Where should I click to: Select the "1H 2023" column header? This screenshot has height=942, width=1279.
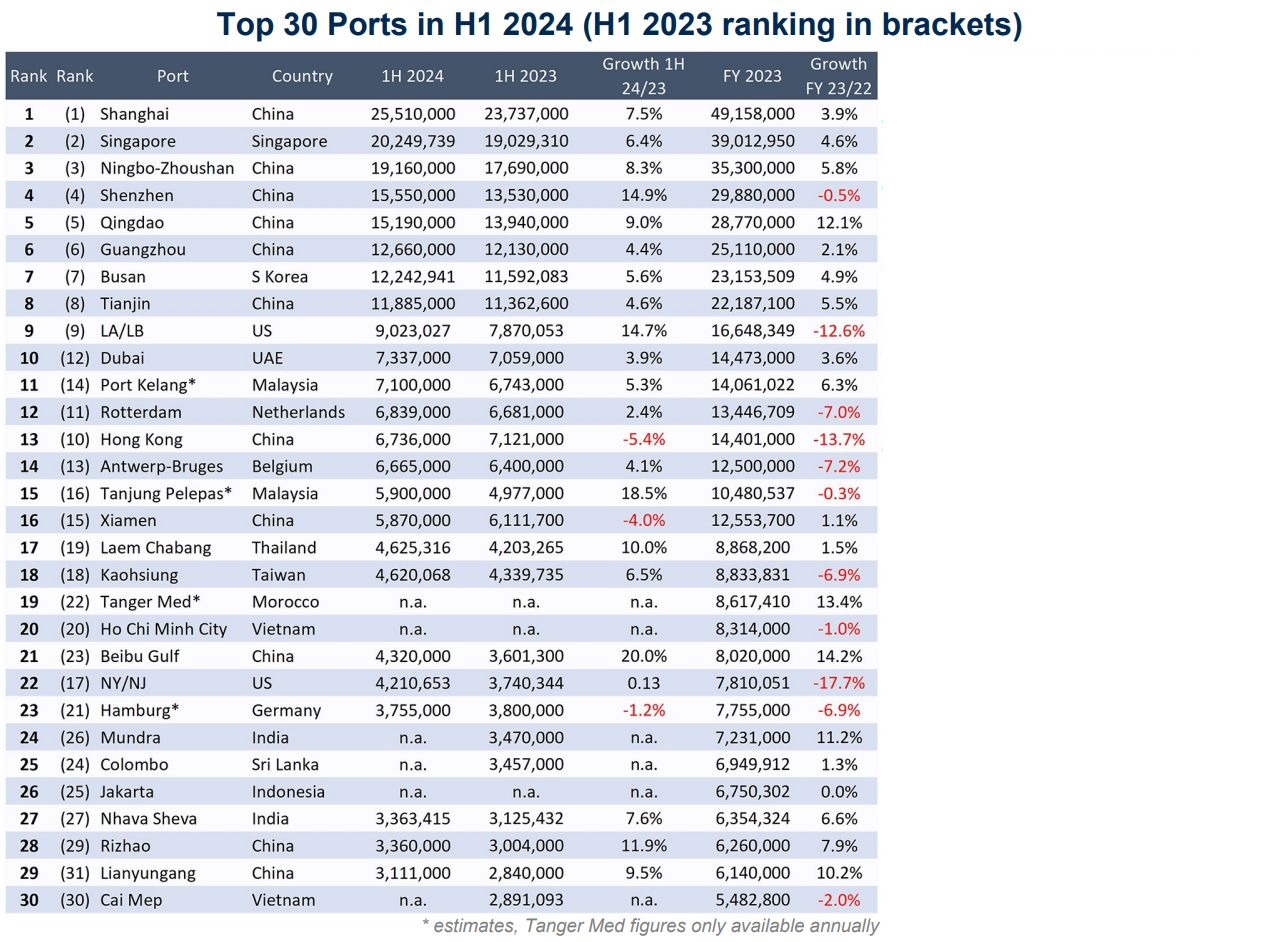[526, 76]
